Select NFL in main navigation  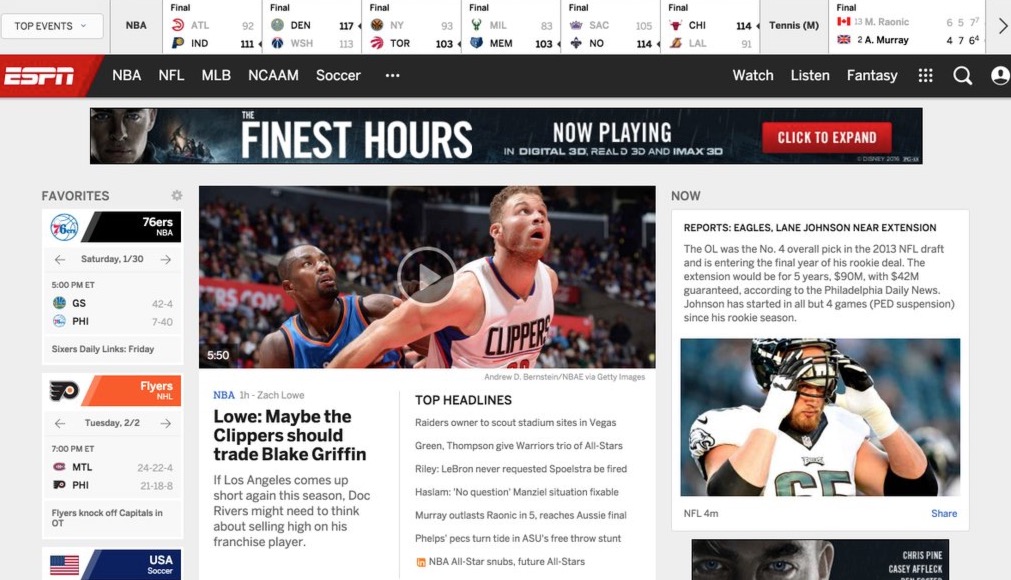pyautogui.click(x=171, y=75)
